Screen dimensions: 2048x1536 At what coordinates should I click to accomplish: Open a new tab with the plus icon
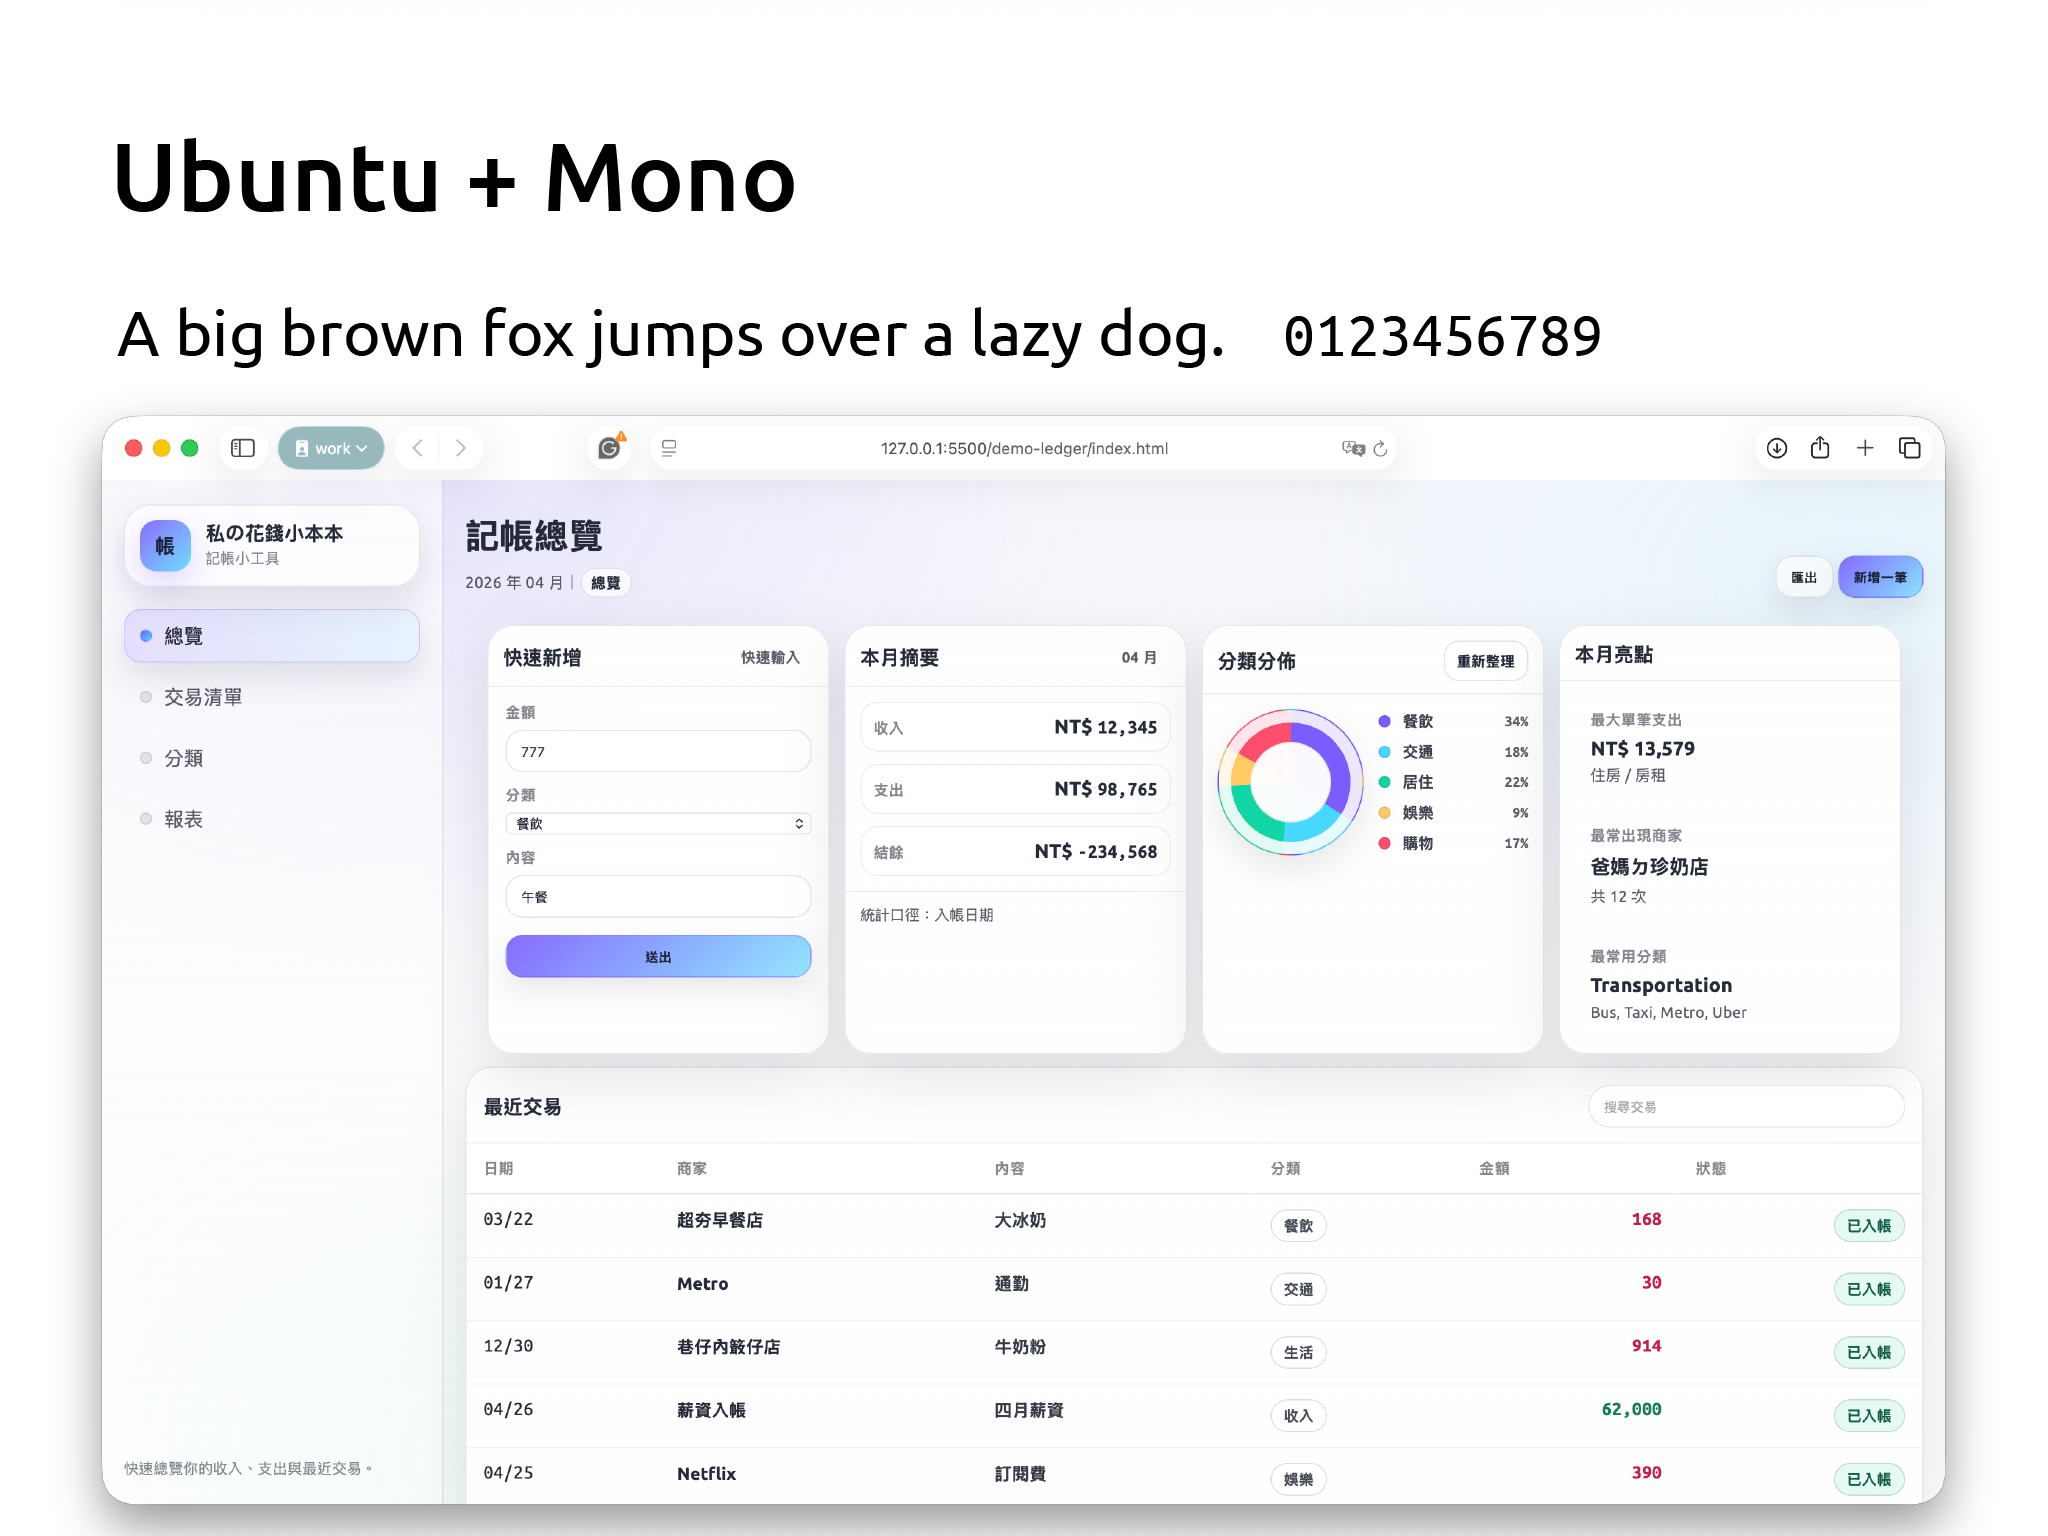1866,448
